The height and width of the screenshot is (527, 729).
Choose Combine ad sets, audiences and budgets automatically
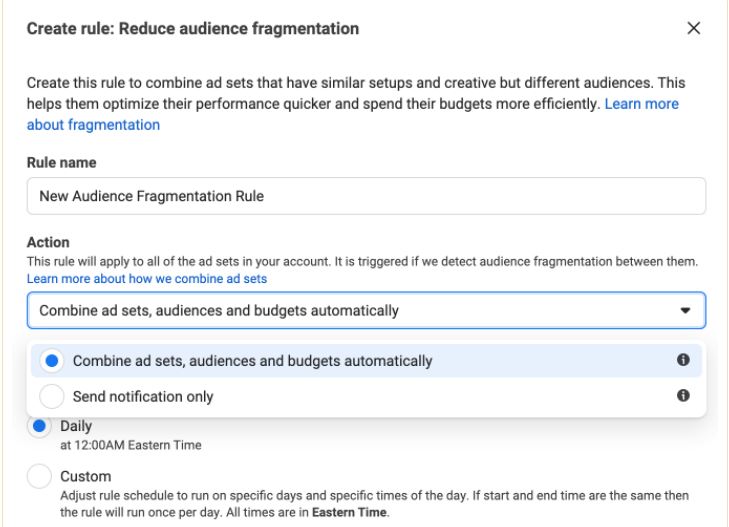click(x=252, y=361)
